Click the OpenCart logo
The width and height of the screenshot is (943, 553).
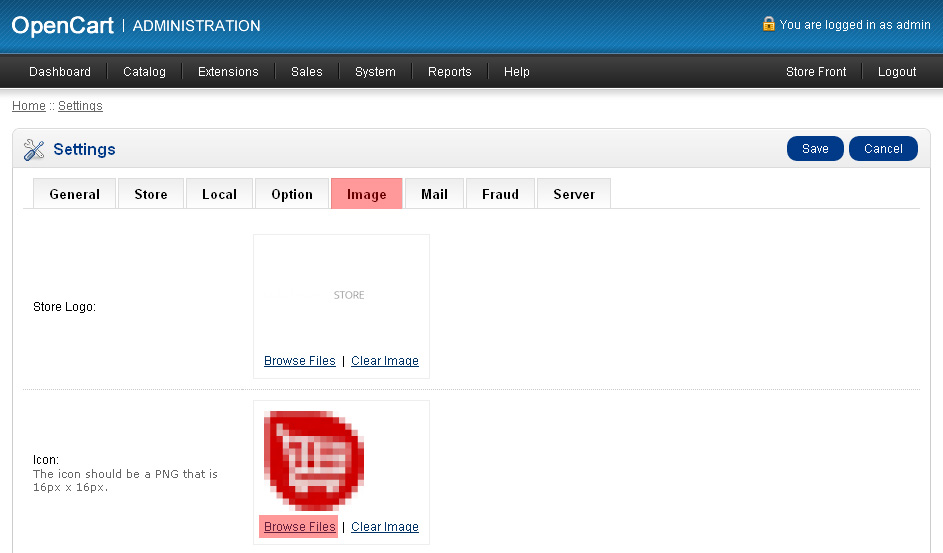[x=63, y=26]
